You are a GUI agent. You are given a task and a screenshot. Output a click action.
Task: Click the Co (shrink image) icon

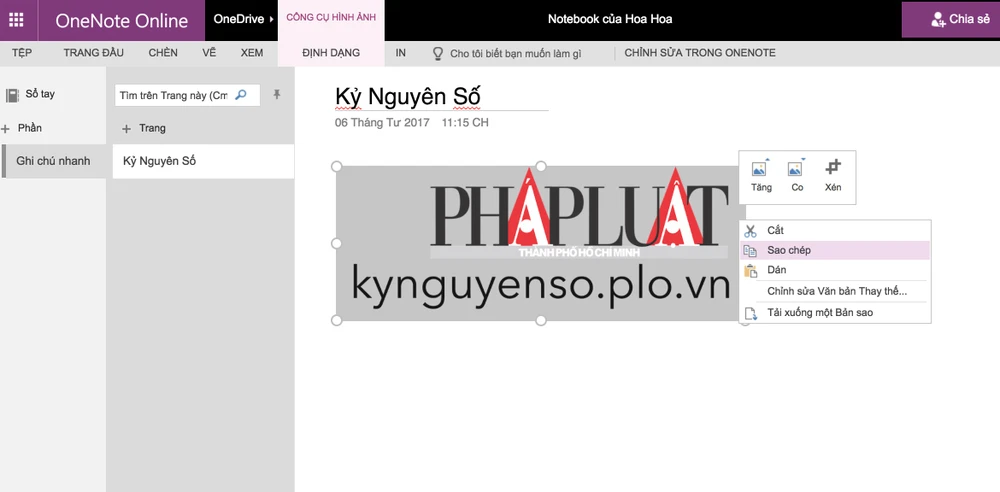click(796, 169)
